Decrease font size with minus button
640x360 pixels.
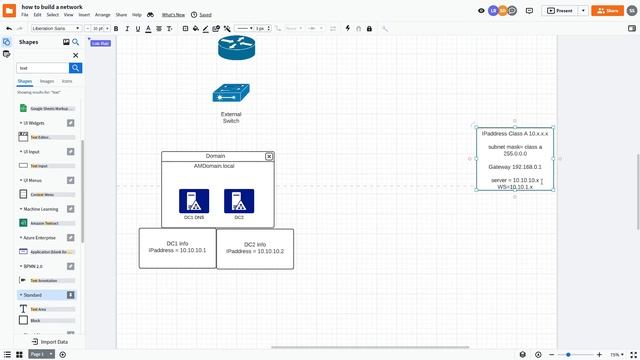tap(87, 29)
